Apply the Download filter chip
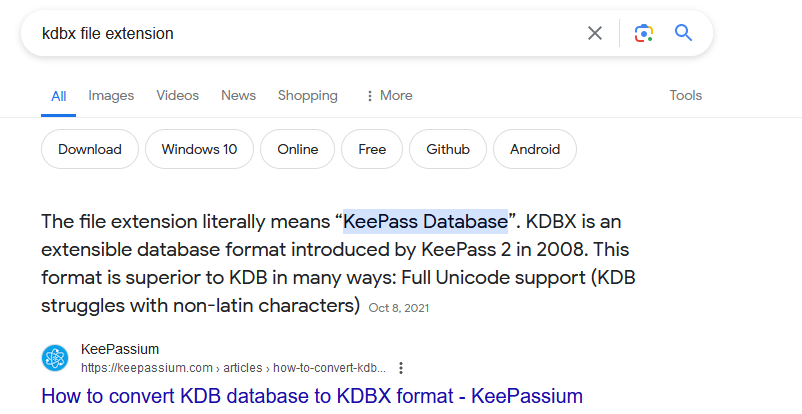 point(90,149)
